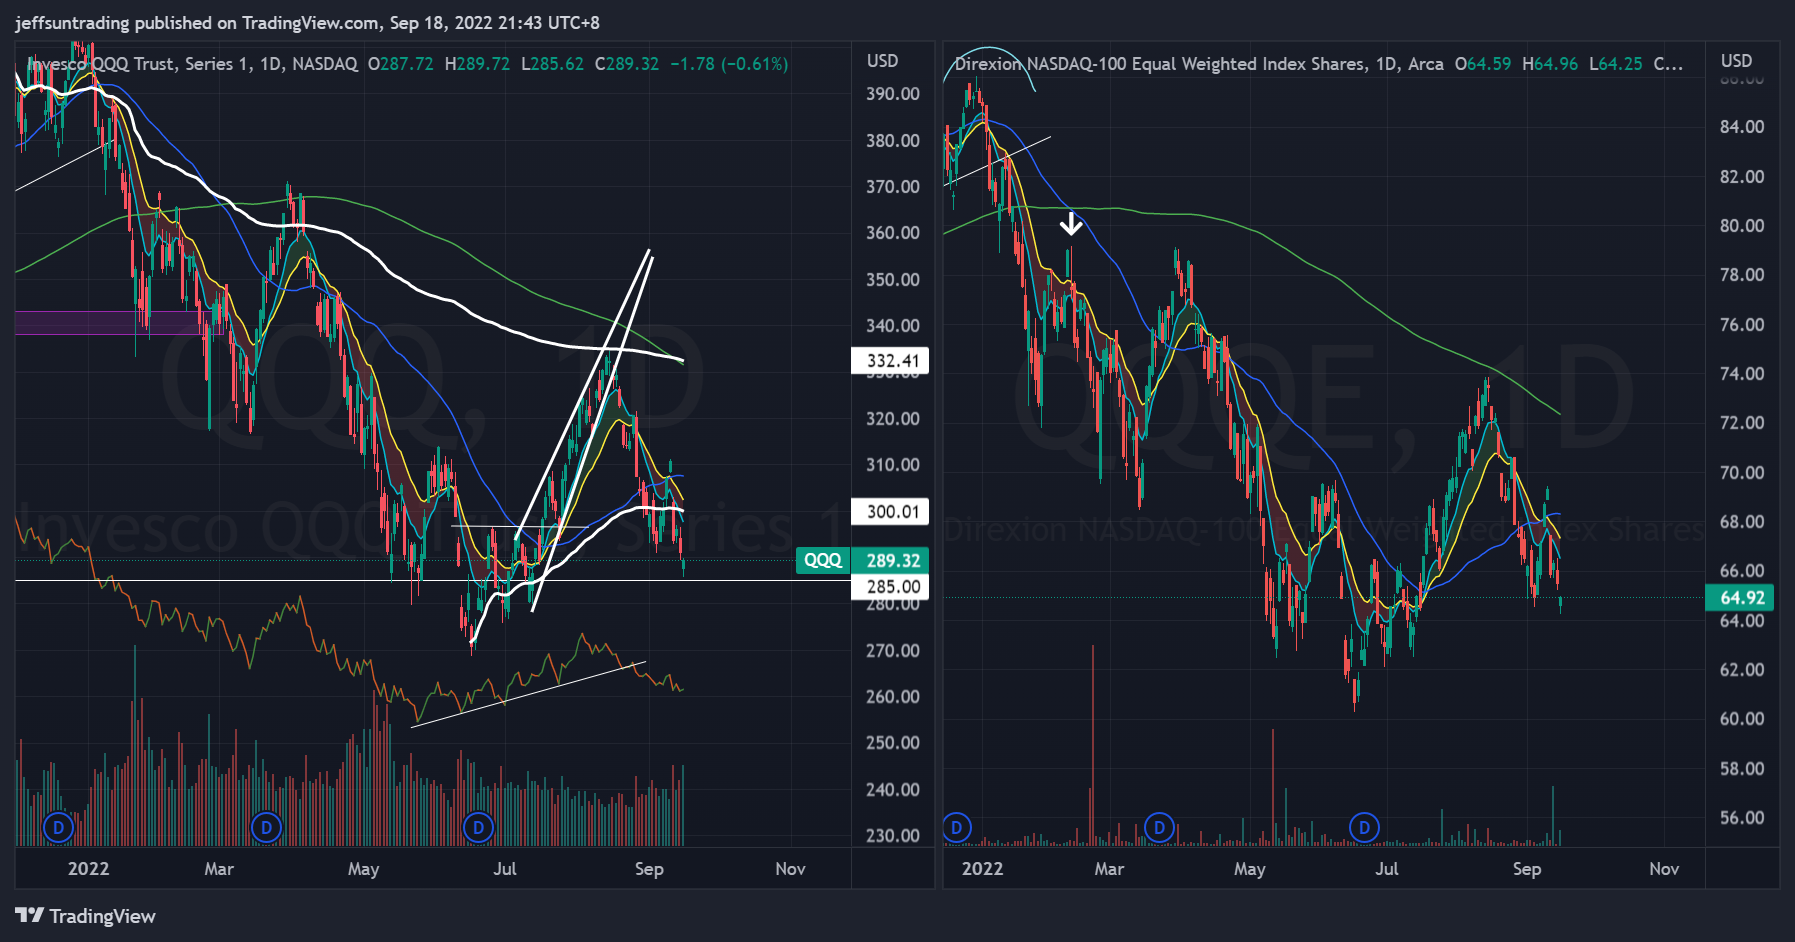Click the Mar time label on QQQ chart
This screenshot has height=942, width=1795.
(219, 869)
